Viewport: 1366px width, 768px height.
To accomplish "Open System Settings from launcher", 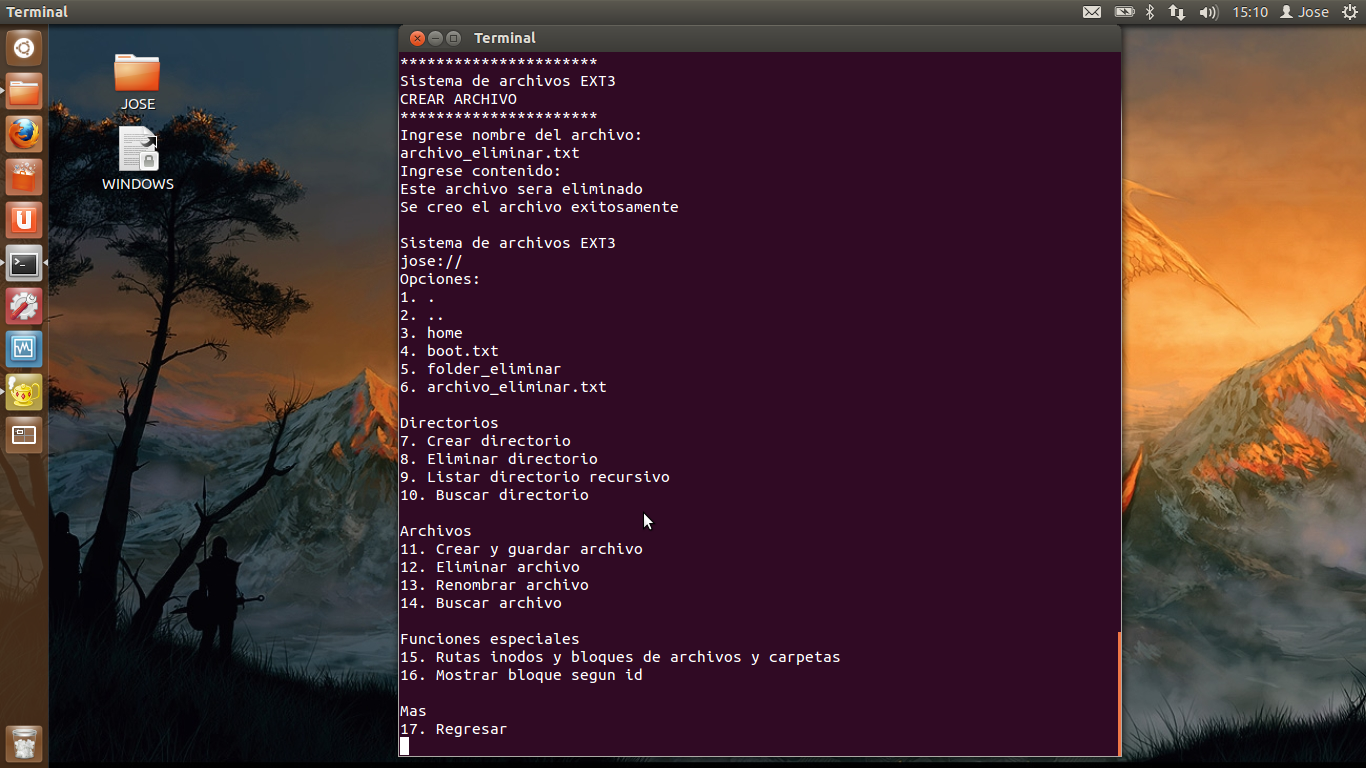I will point(24,306).
